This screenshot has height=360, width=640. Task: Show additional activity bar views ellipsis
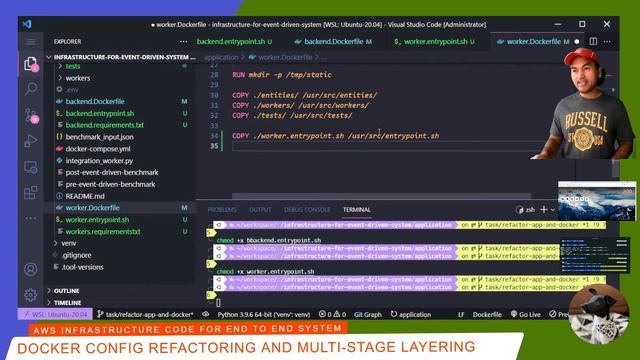click(x=31, y=218)
